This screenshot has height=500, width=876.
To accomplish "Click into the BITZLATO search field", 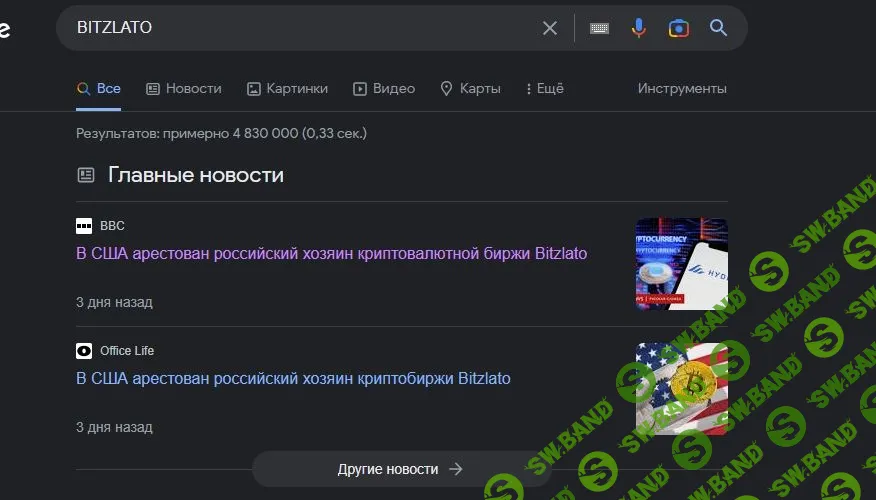I will pos(300,28).
